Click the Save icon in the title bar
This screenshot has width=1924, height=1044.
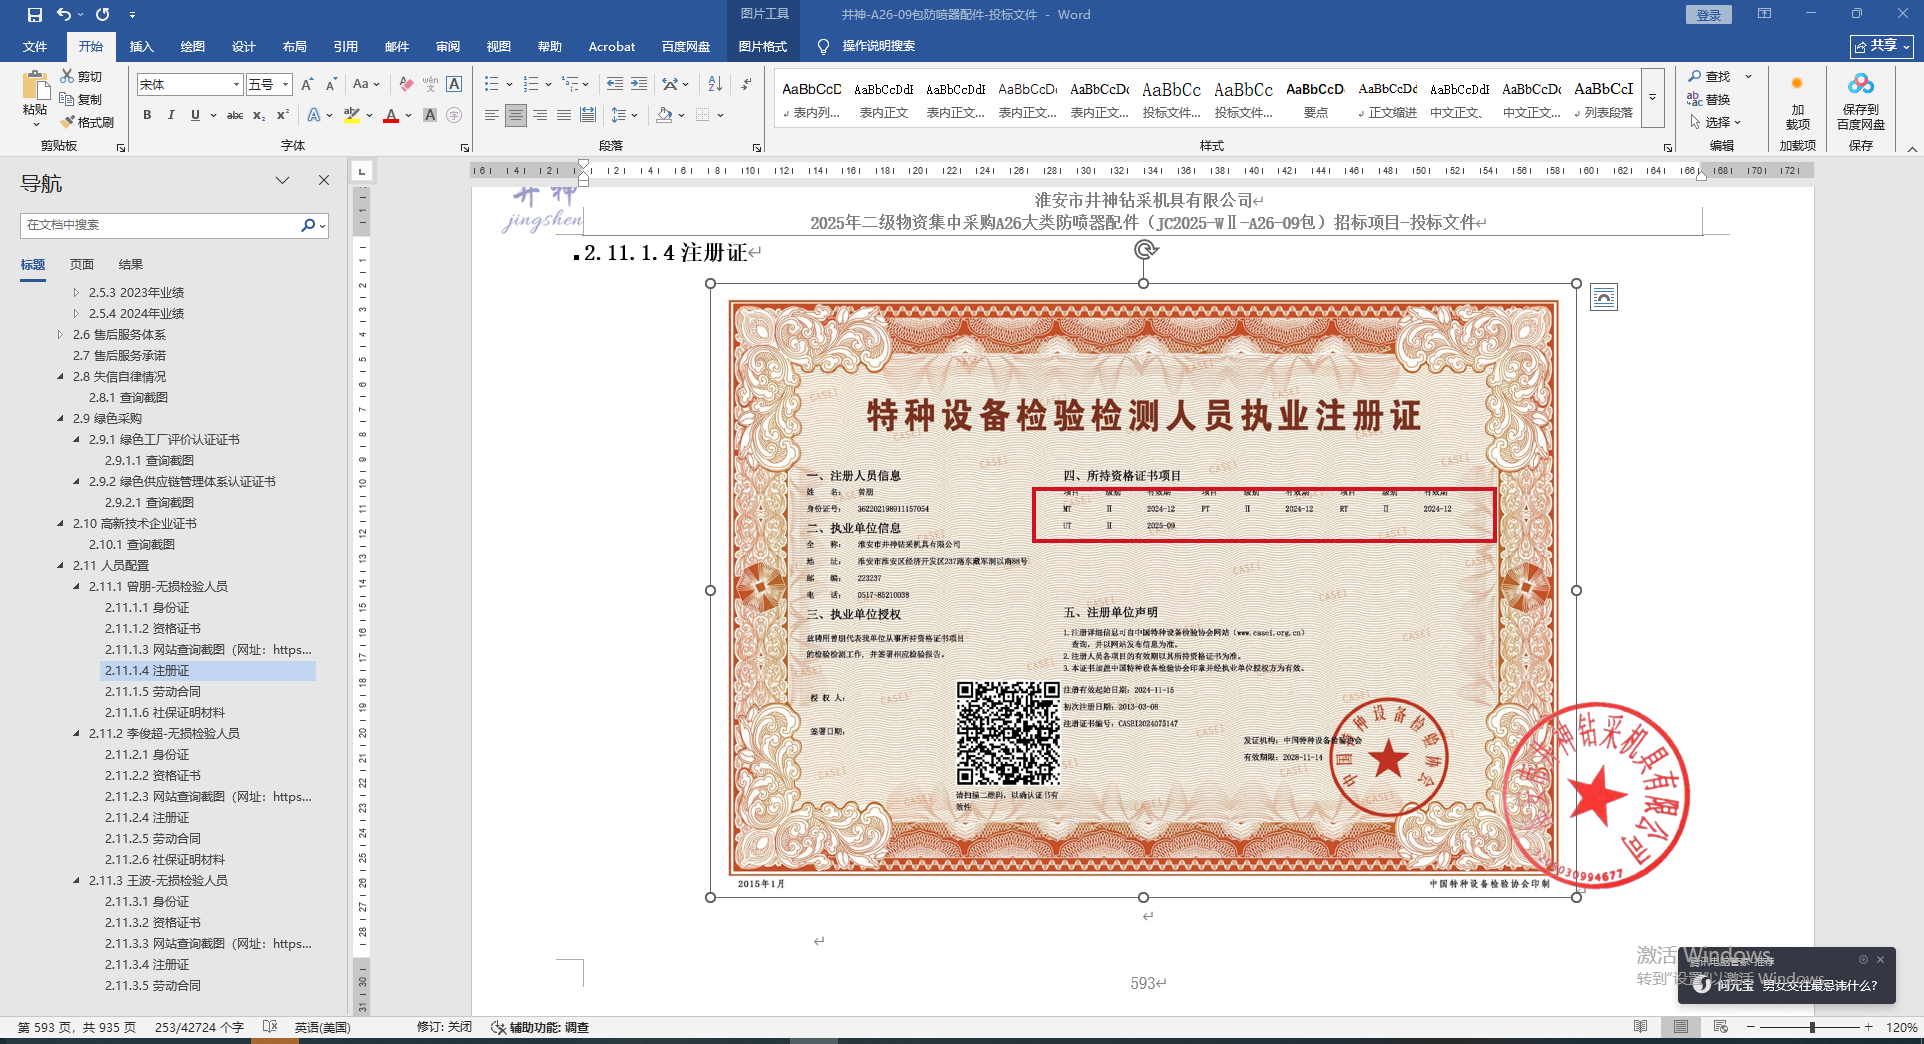[x=35, y=15]
